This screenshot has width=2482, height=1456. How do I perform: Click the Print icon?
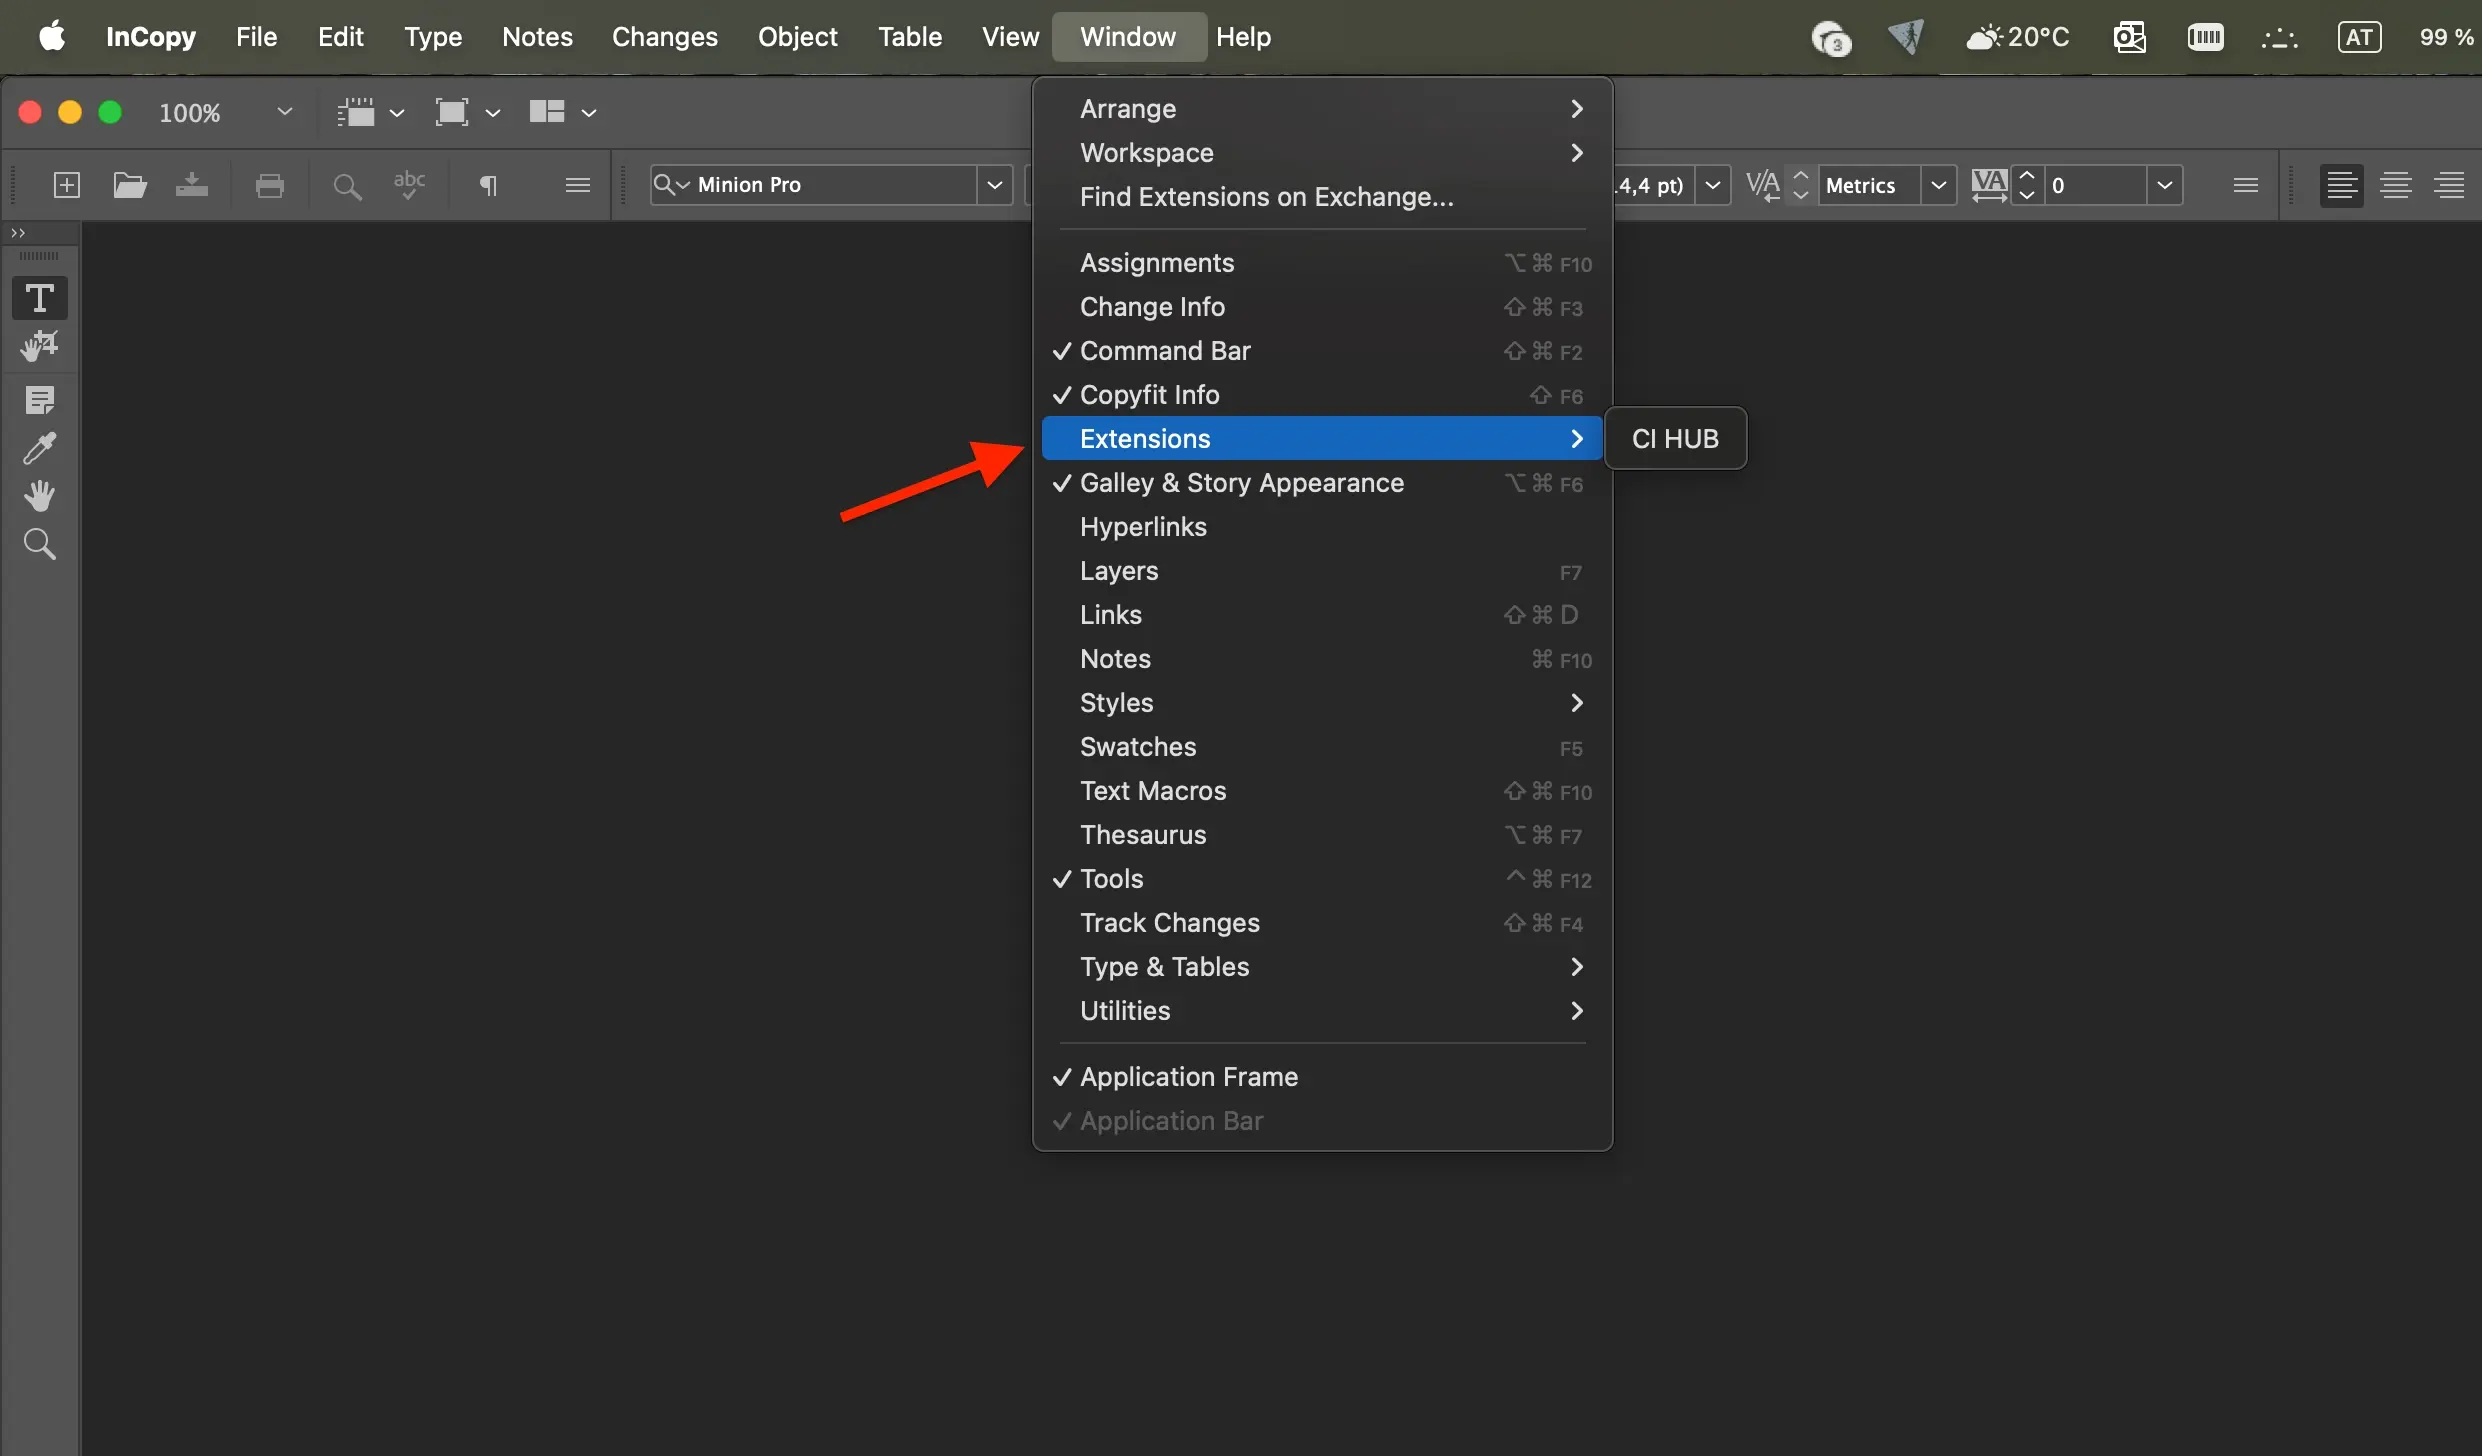[270, 185]
